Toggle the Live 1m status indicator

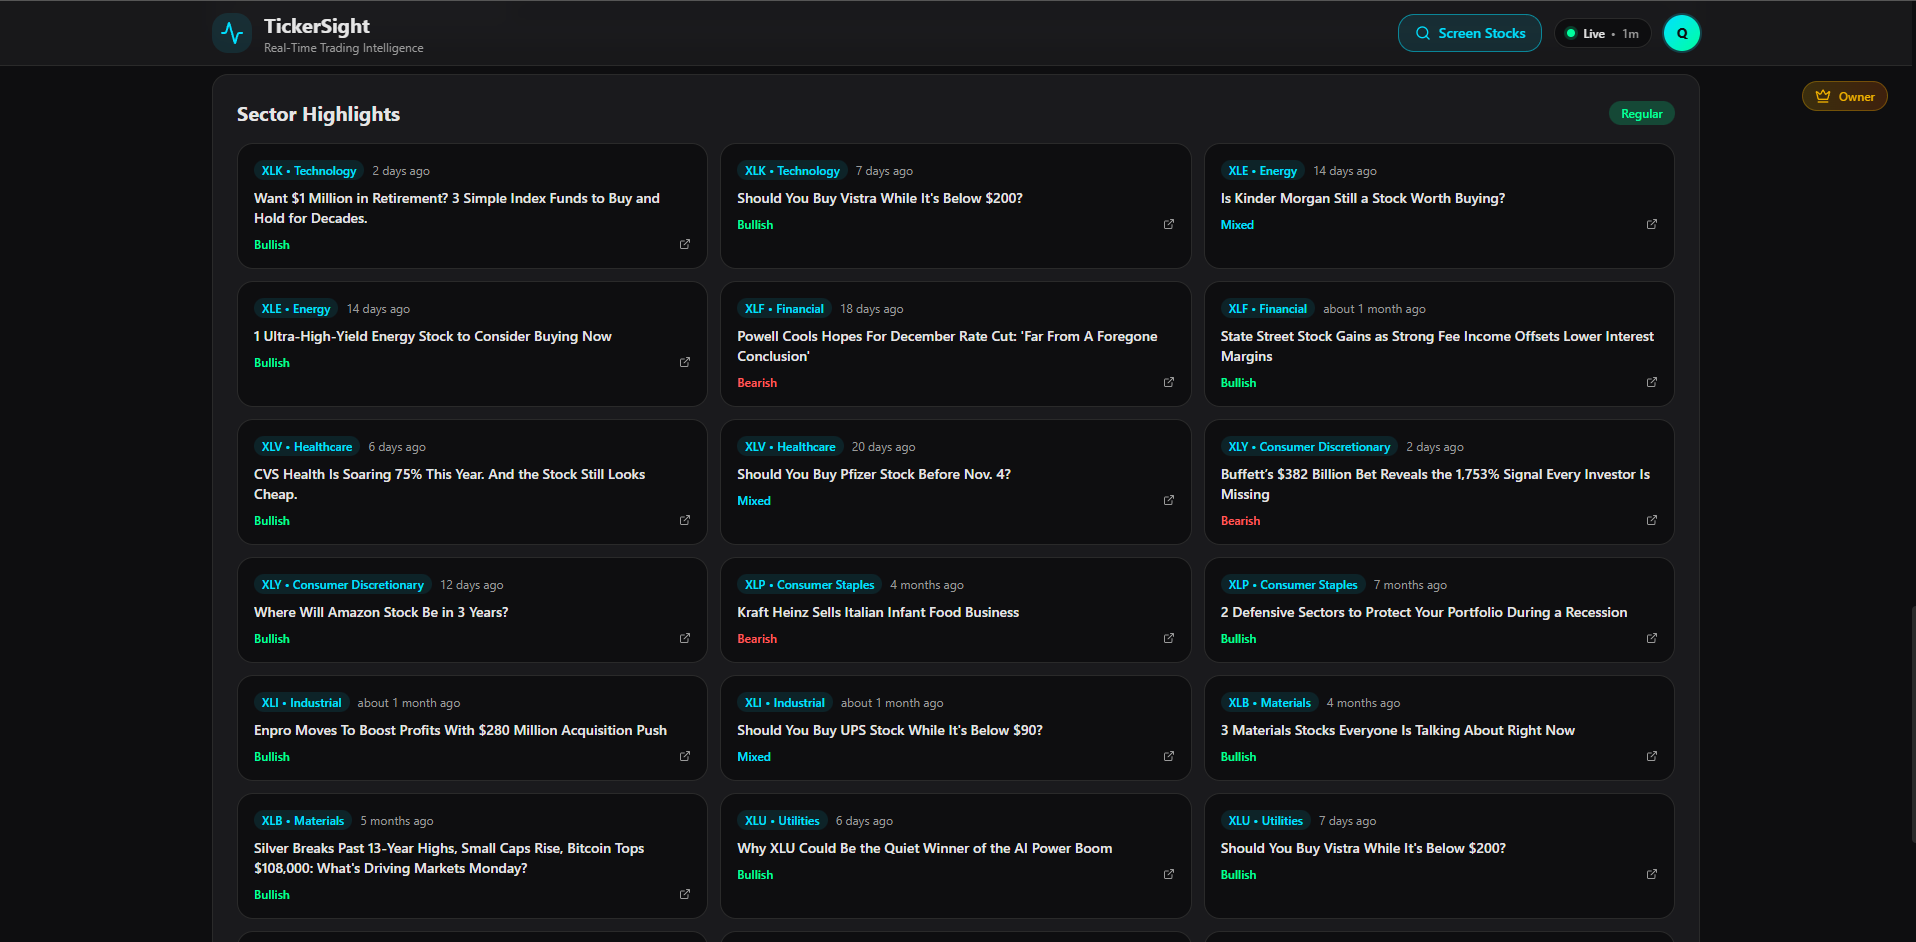click(1602, 33)
